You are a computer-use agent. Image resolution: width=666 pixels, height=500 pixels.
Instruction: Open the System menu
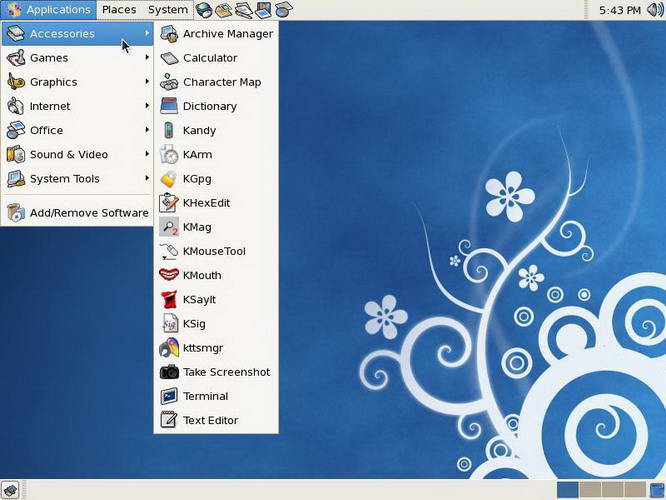[x=167, y=10]
